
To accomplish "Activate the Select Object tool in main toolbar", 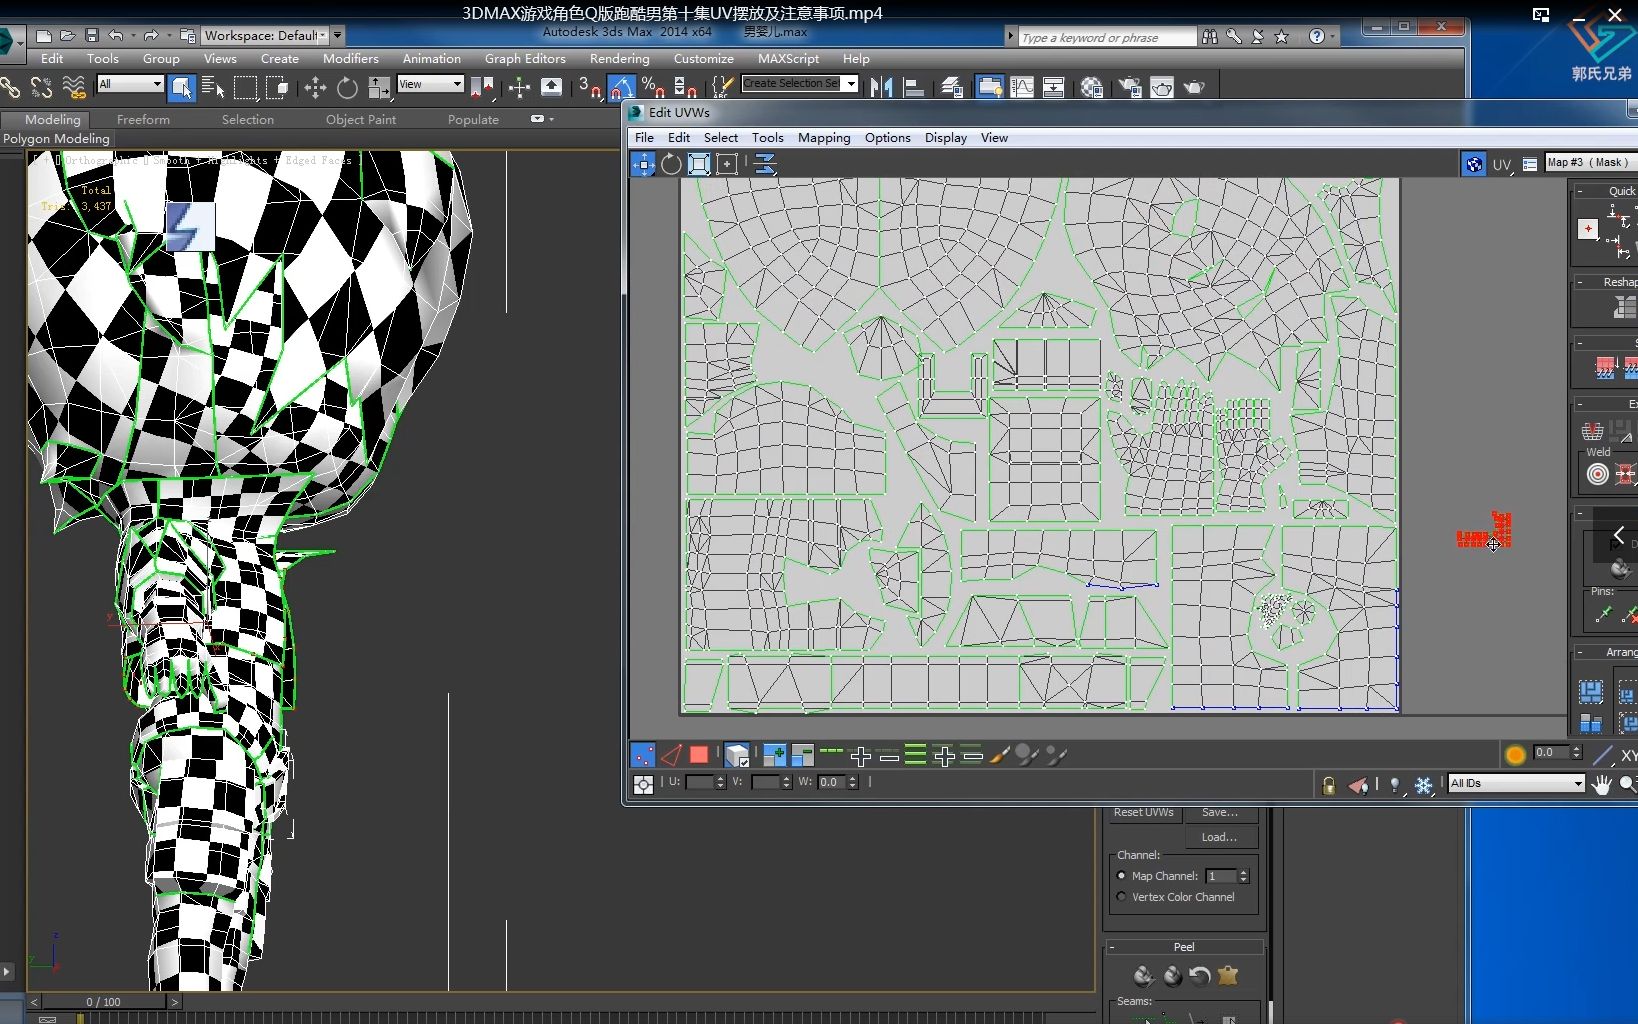I will (x=181, y=88).
